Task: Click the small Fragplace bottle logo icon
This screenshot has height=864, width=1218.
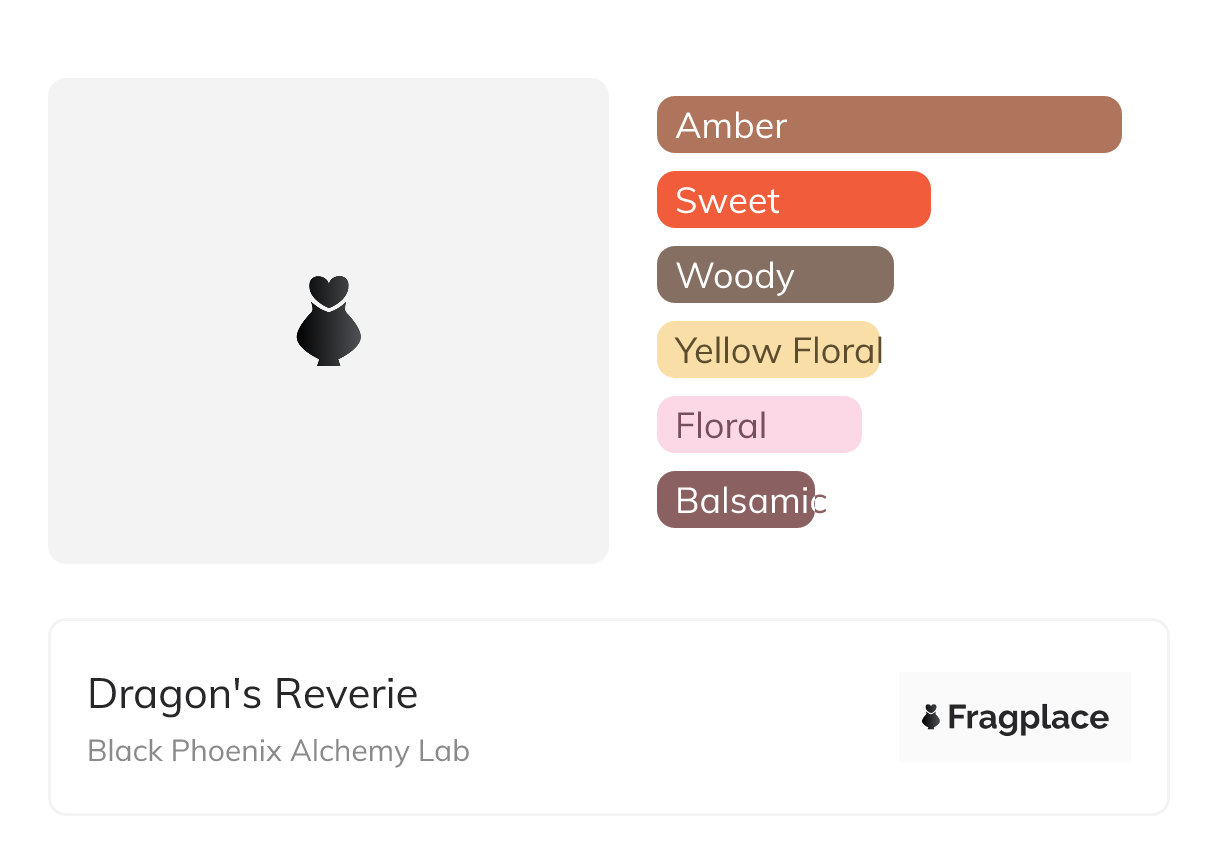Action: coord(931,717)
